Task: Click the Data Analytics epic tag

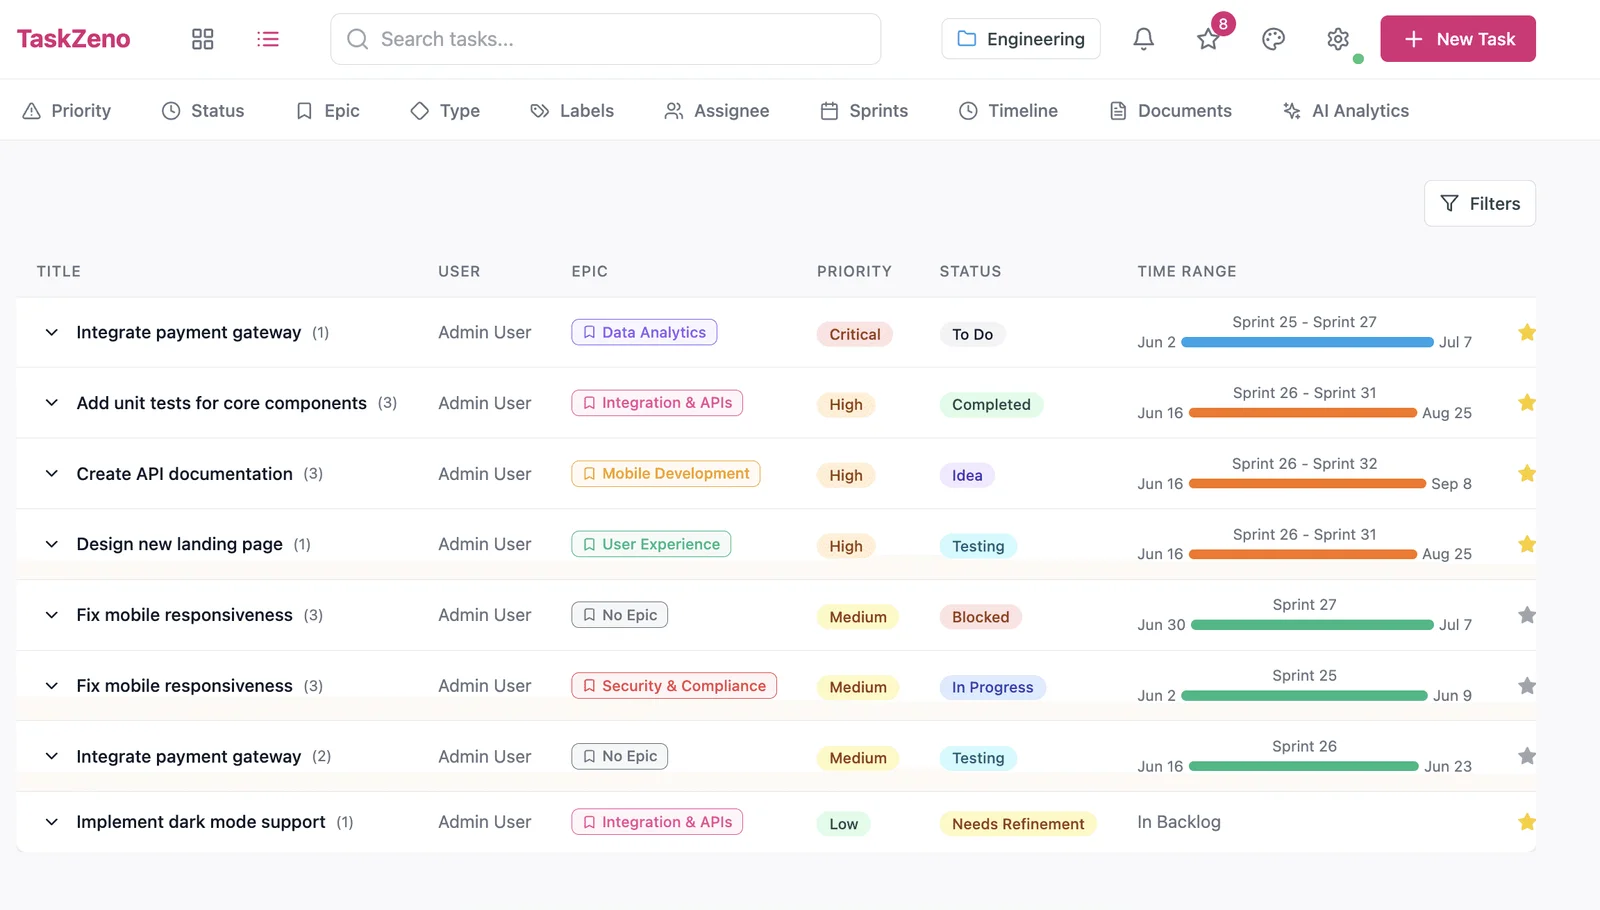Action: [644, 332]
